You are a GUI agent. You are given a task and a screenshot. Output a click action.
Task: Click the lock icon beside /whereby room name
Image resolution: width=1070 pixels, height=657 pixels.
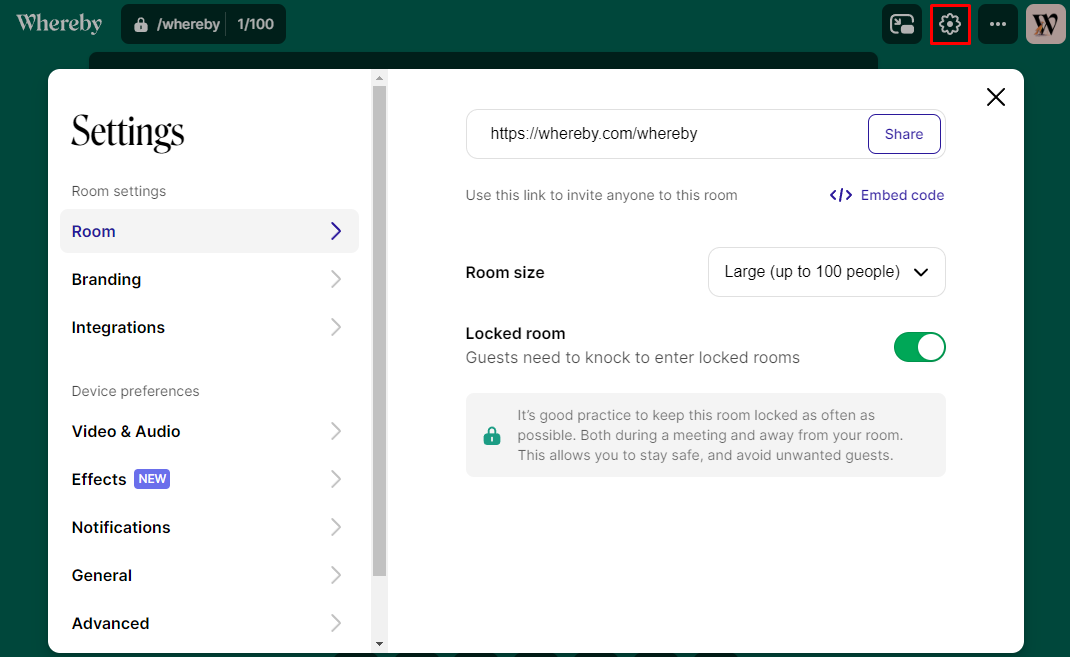pyautogui.click(x=140, y=24)
